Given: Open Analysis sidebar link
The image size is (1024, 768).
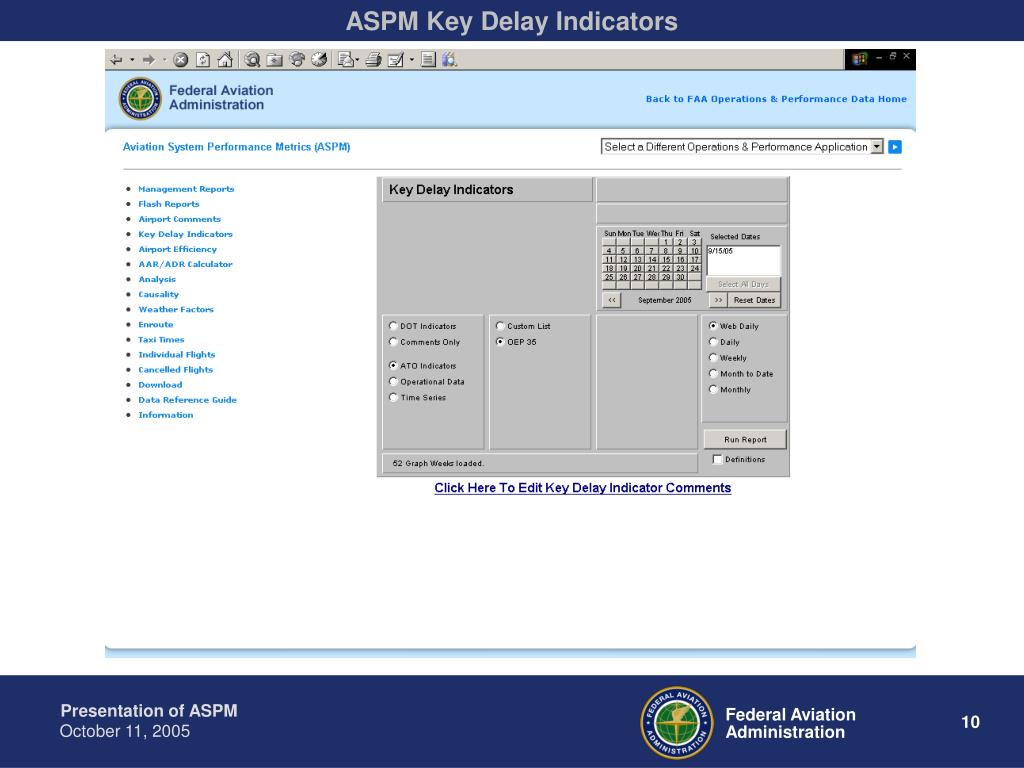Looking at the screenshot, I should (x=157, y=279).
